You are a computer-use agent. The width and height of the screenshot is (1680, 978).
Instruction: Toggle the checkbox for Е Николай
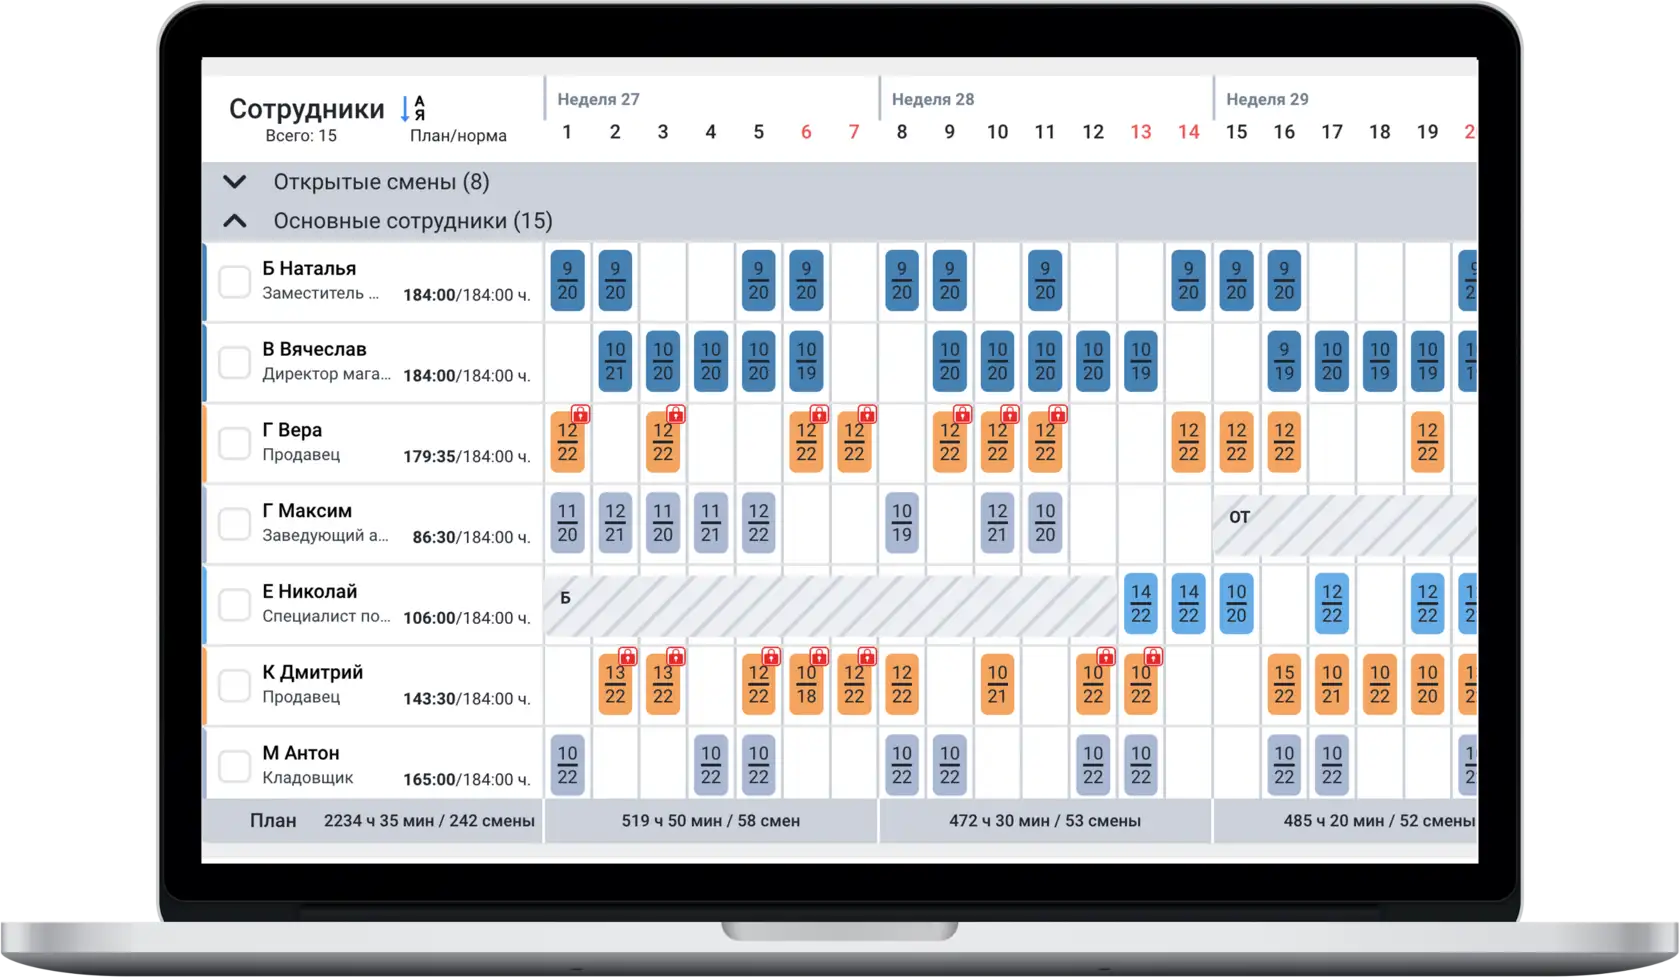[235, 605]
